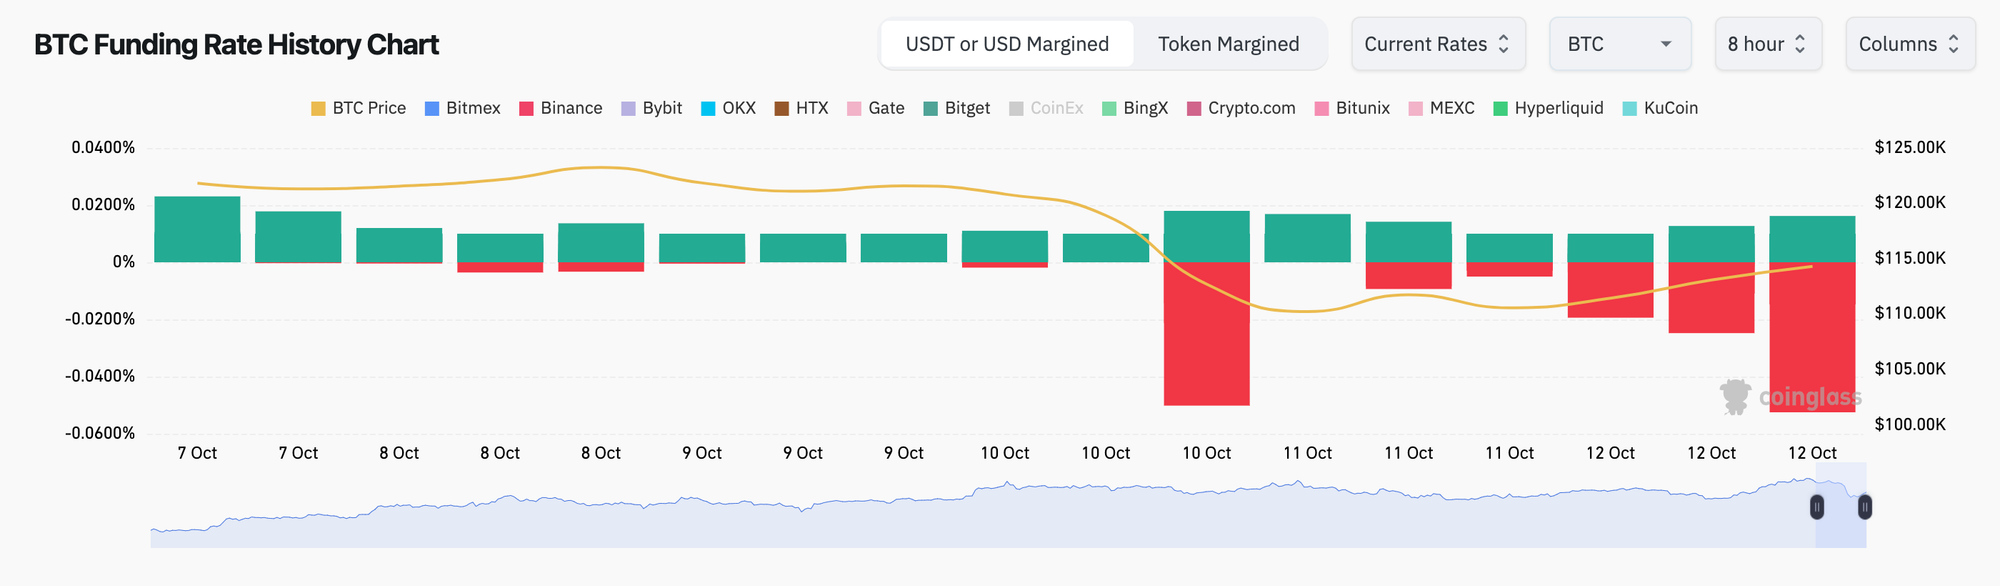Screen dimensions: 2000x586
Task: Click the Bitget teal legend icon
Action: click(x=931, y=108)
